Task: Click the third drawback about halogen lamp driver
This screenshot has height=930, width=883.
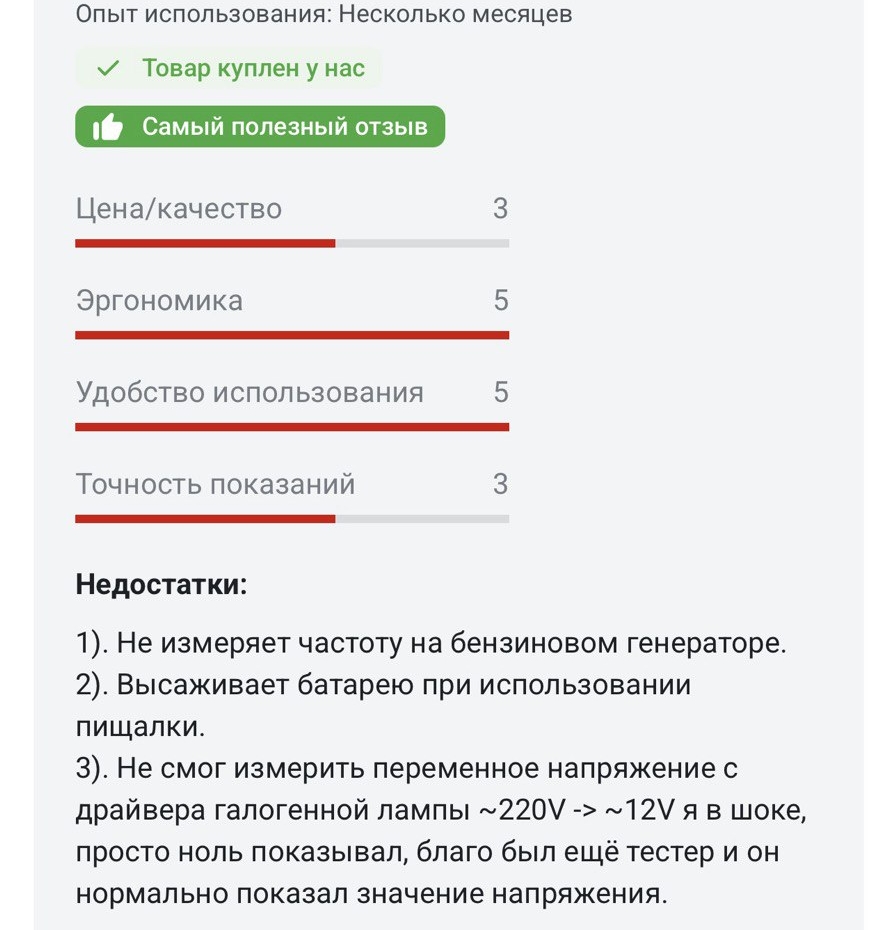Action: 441,831
